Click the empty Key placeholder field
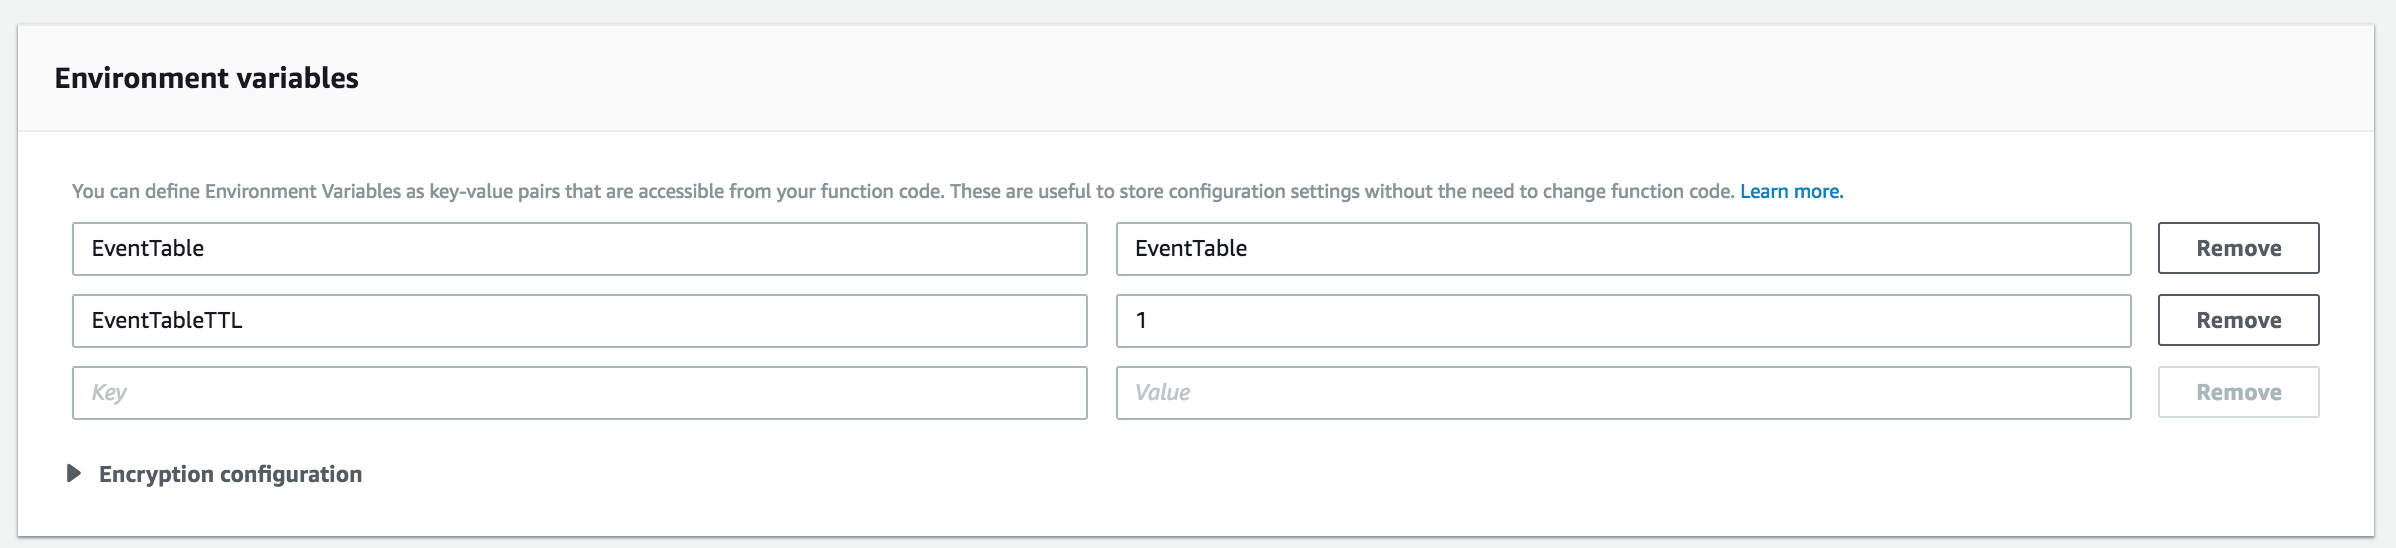The width and height of the screenshot is (2396, 548). (579, 393)
